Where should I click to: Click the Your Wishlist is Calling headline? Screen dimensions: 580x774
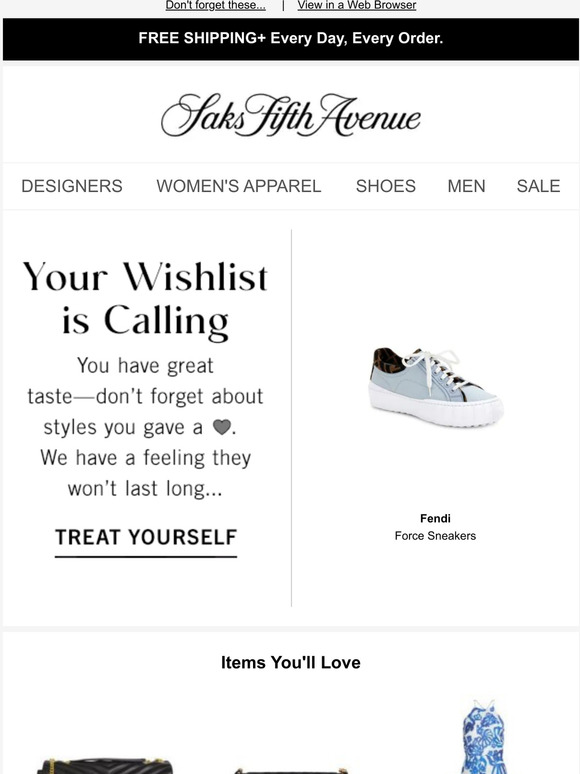tap(146, 298)
